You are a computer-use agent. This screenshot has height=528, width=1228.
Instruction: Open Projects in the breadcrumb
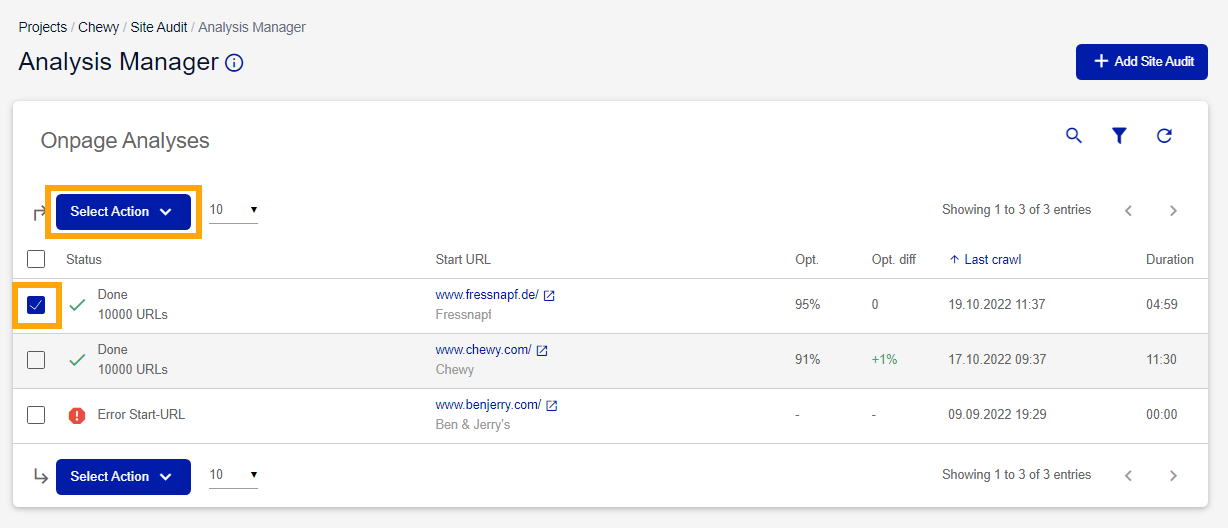point(43,27)
